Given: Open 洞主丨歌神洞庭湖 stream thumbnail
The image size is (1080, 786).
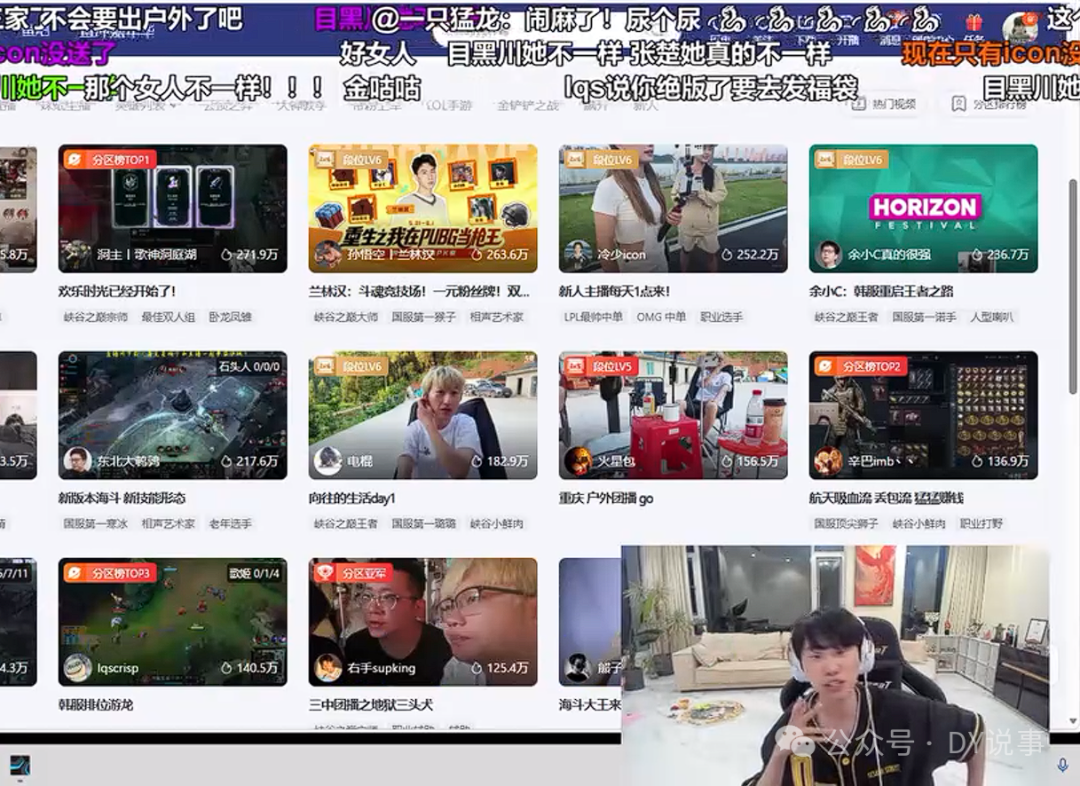Looking at the screenshot, I should tap(172, 208).
